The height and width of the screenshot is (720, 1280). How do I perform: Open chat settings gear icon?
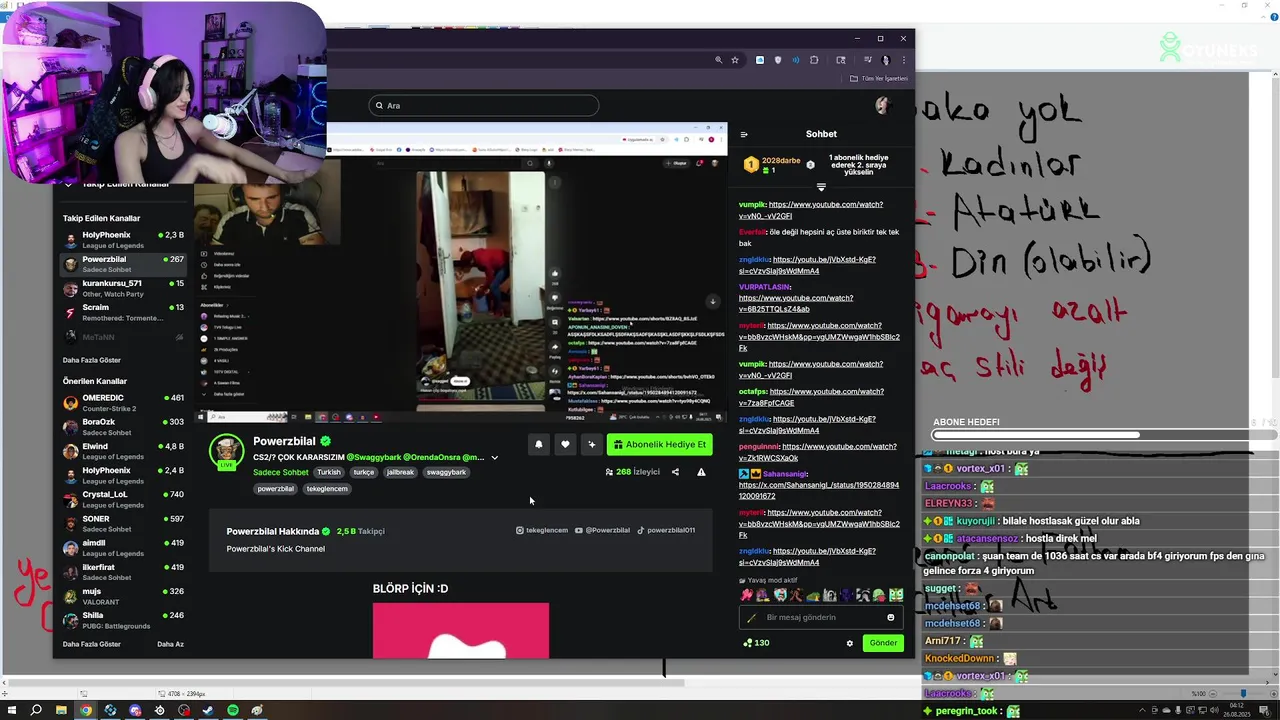850,643
